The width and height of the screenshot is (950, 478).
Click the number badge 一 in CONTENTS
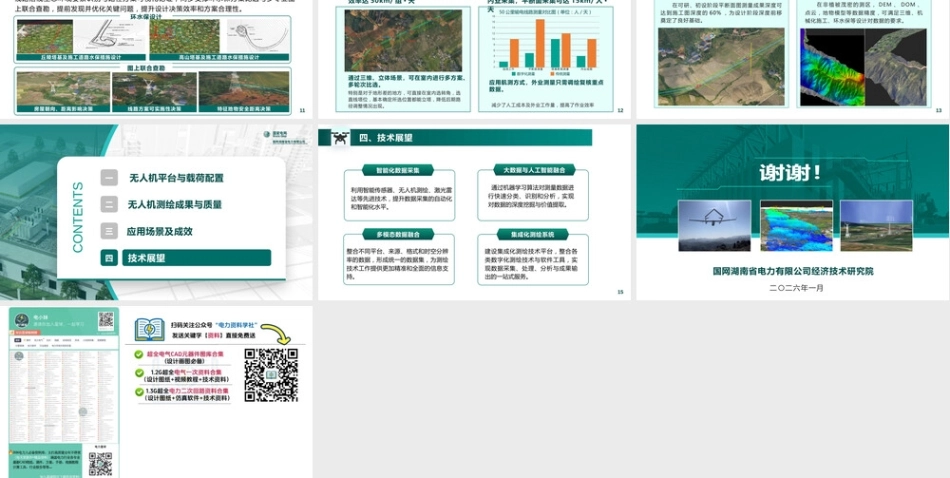tap(109, 178)
